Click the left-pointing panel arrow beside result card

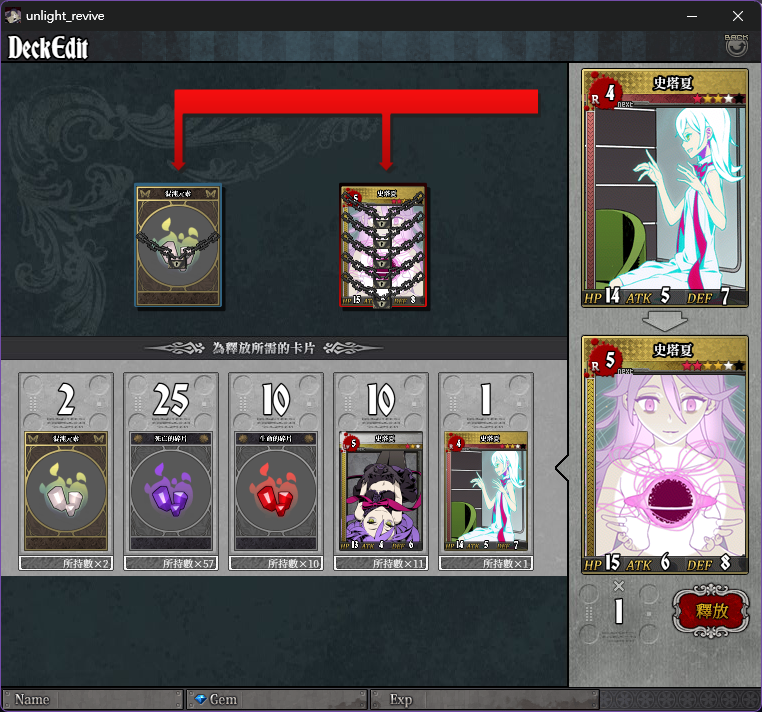562,468
